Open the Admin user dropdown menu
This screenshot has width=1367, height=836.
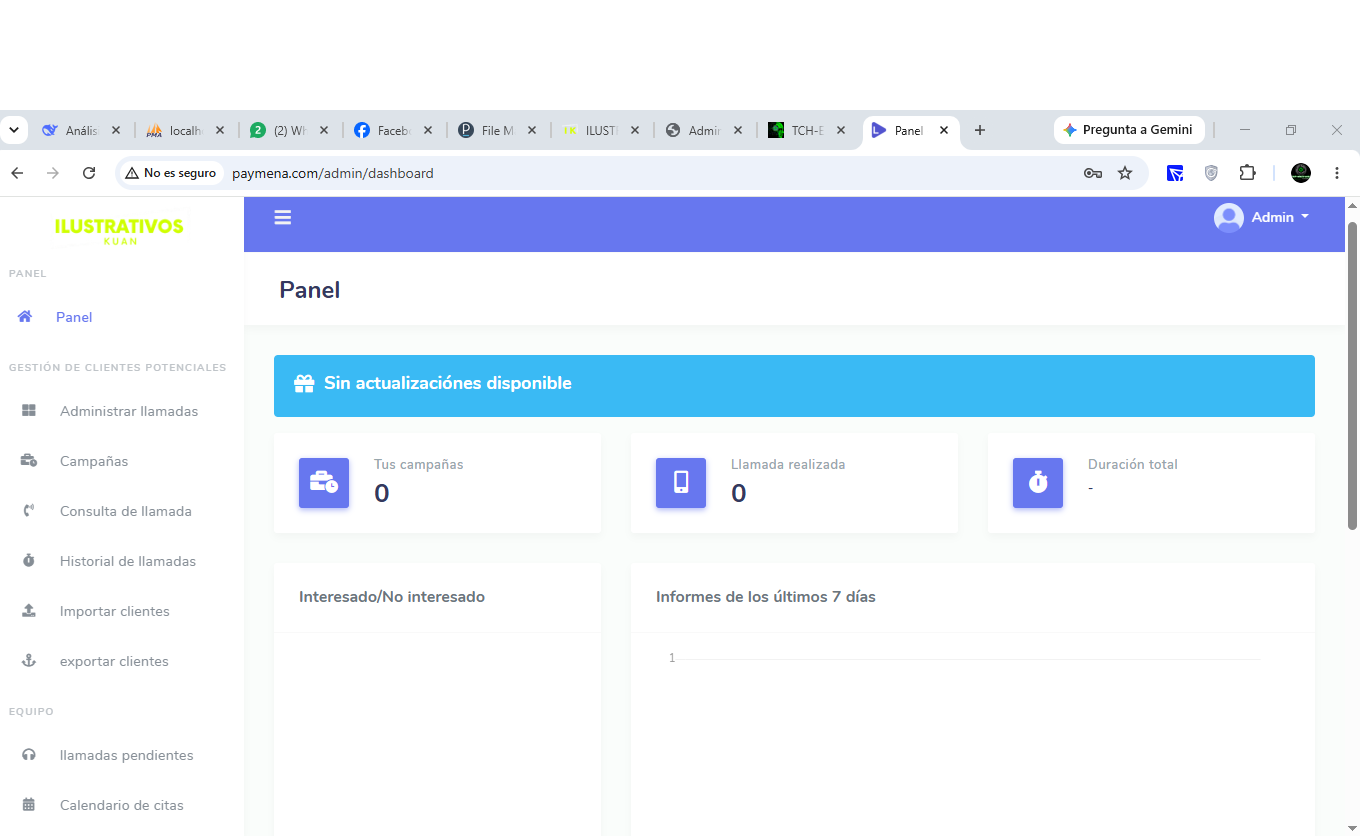coord(1262,217)
